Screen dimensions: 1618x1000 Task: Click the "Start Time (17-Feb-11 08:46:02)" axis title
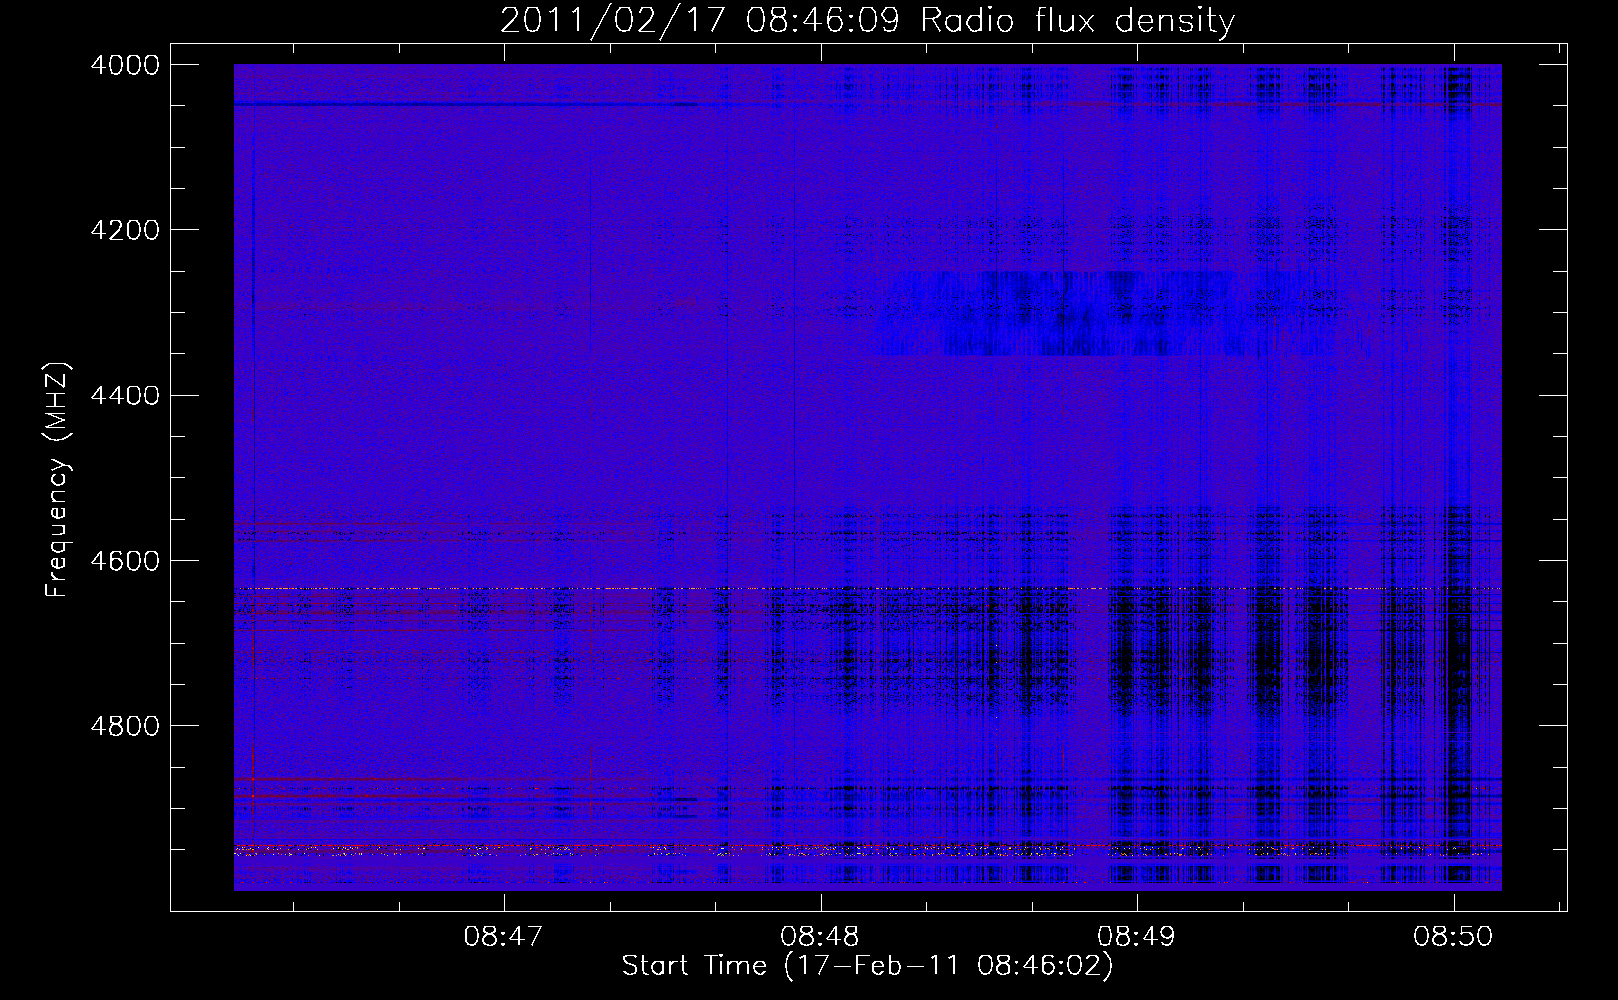coord(867,966)
